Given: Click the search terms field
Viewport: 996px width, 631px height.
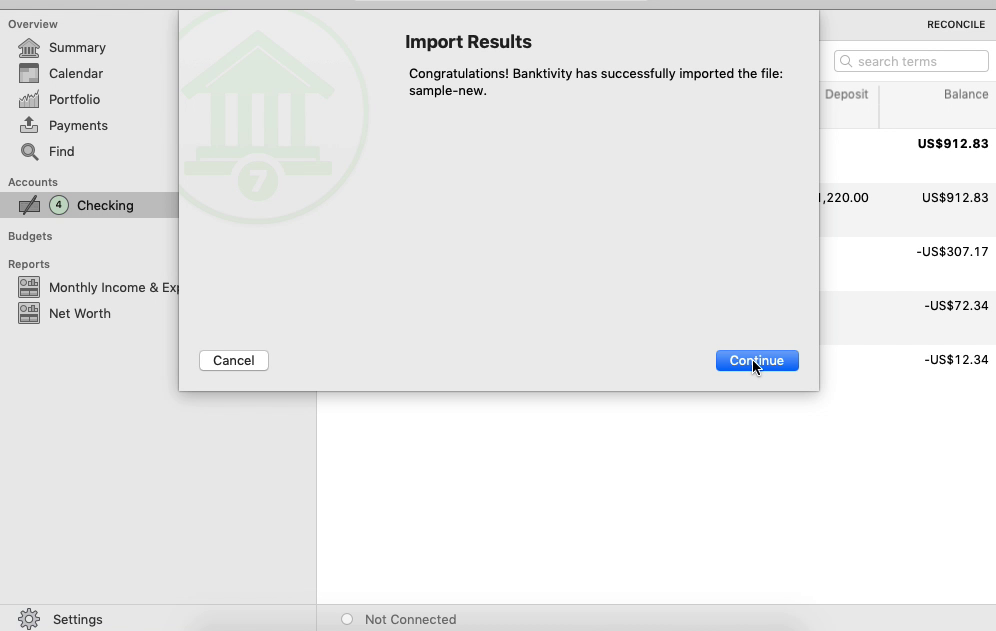Looking at the screenshot, I should 911,61.
